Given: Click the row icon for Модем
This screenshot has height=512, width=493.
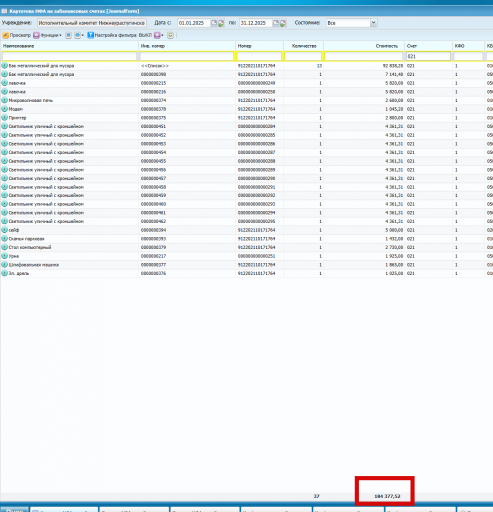Looking at the screenshot, I should [x=5, y=109].
